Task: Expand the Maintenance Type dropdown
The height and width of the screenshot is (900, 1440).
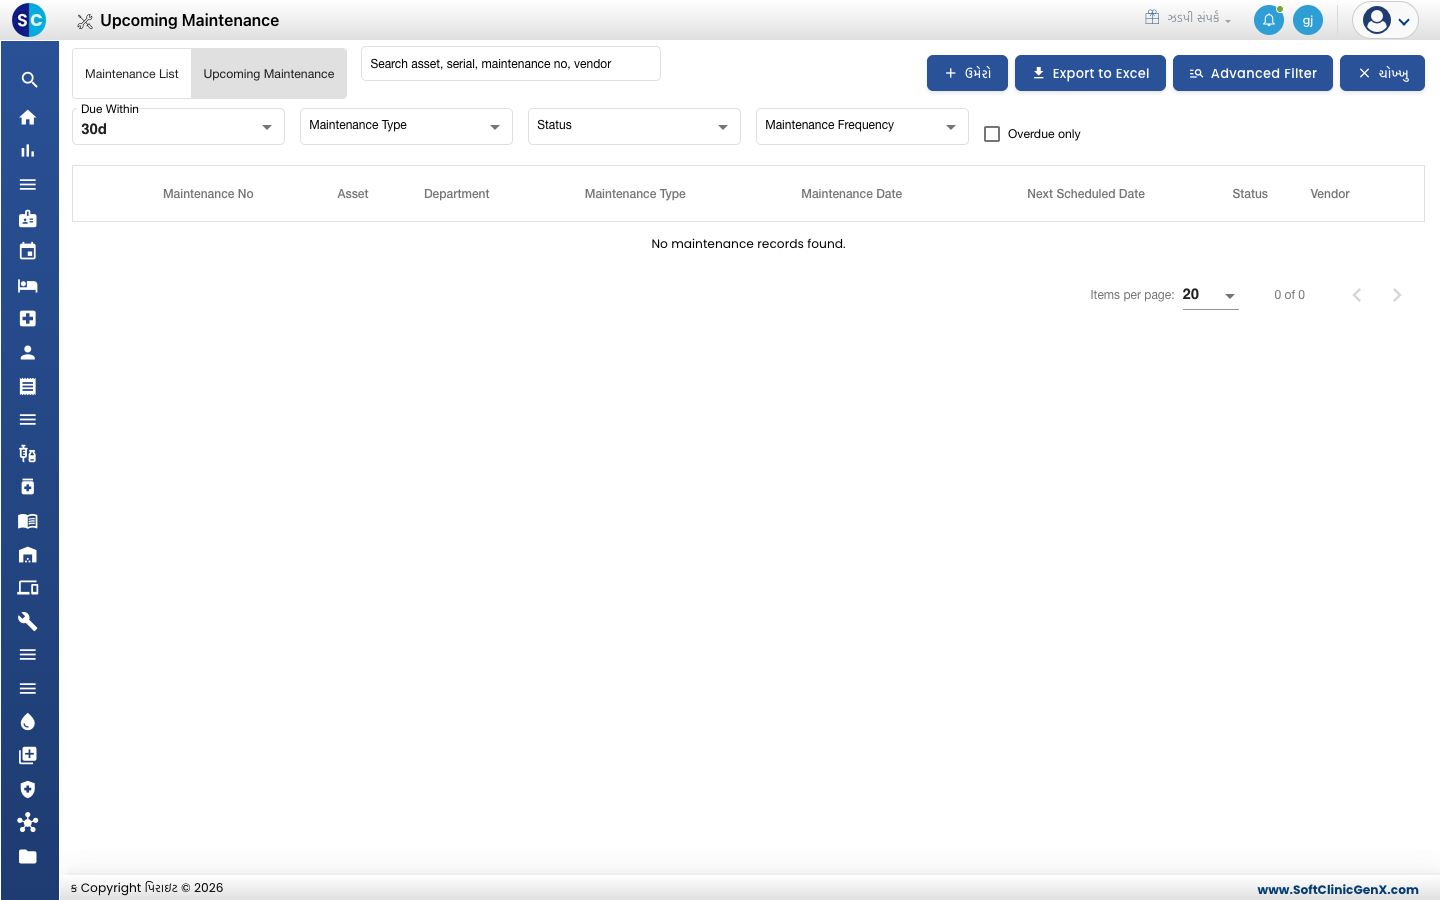Action: pyautogui.click(x=406, y=126)
